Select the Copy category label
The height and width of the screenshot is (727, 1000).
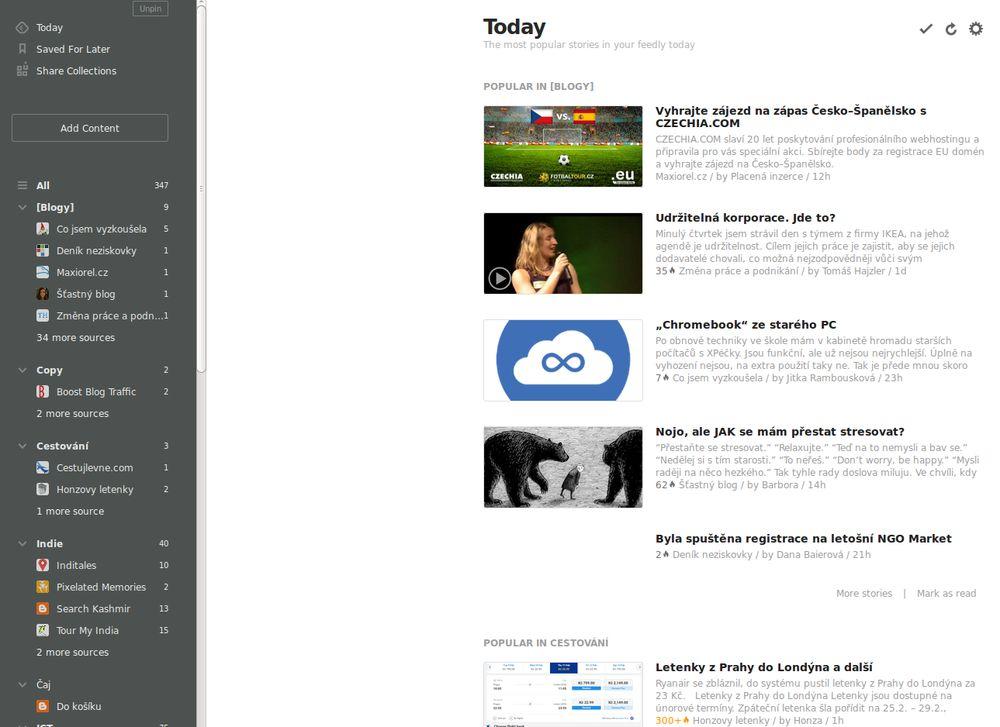[49, 370]
